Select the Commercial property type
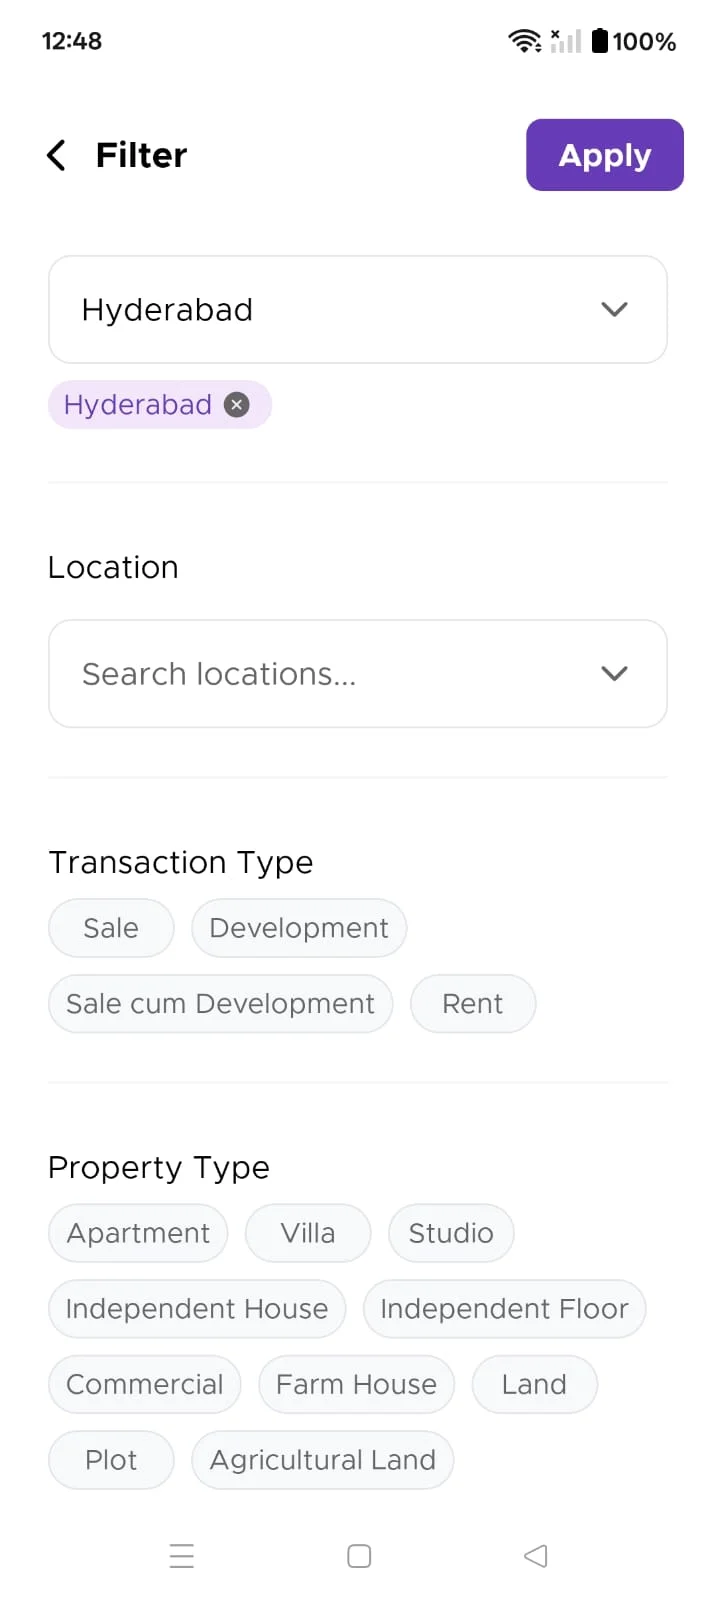Viewport: 716px width, 1600px height. [145, 1385]
